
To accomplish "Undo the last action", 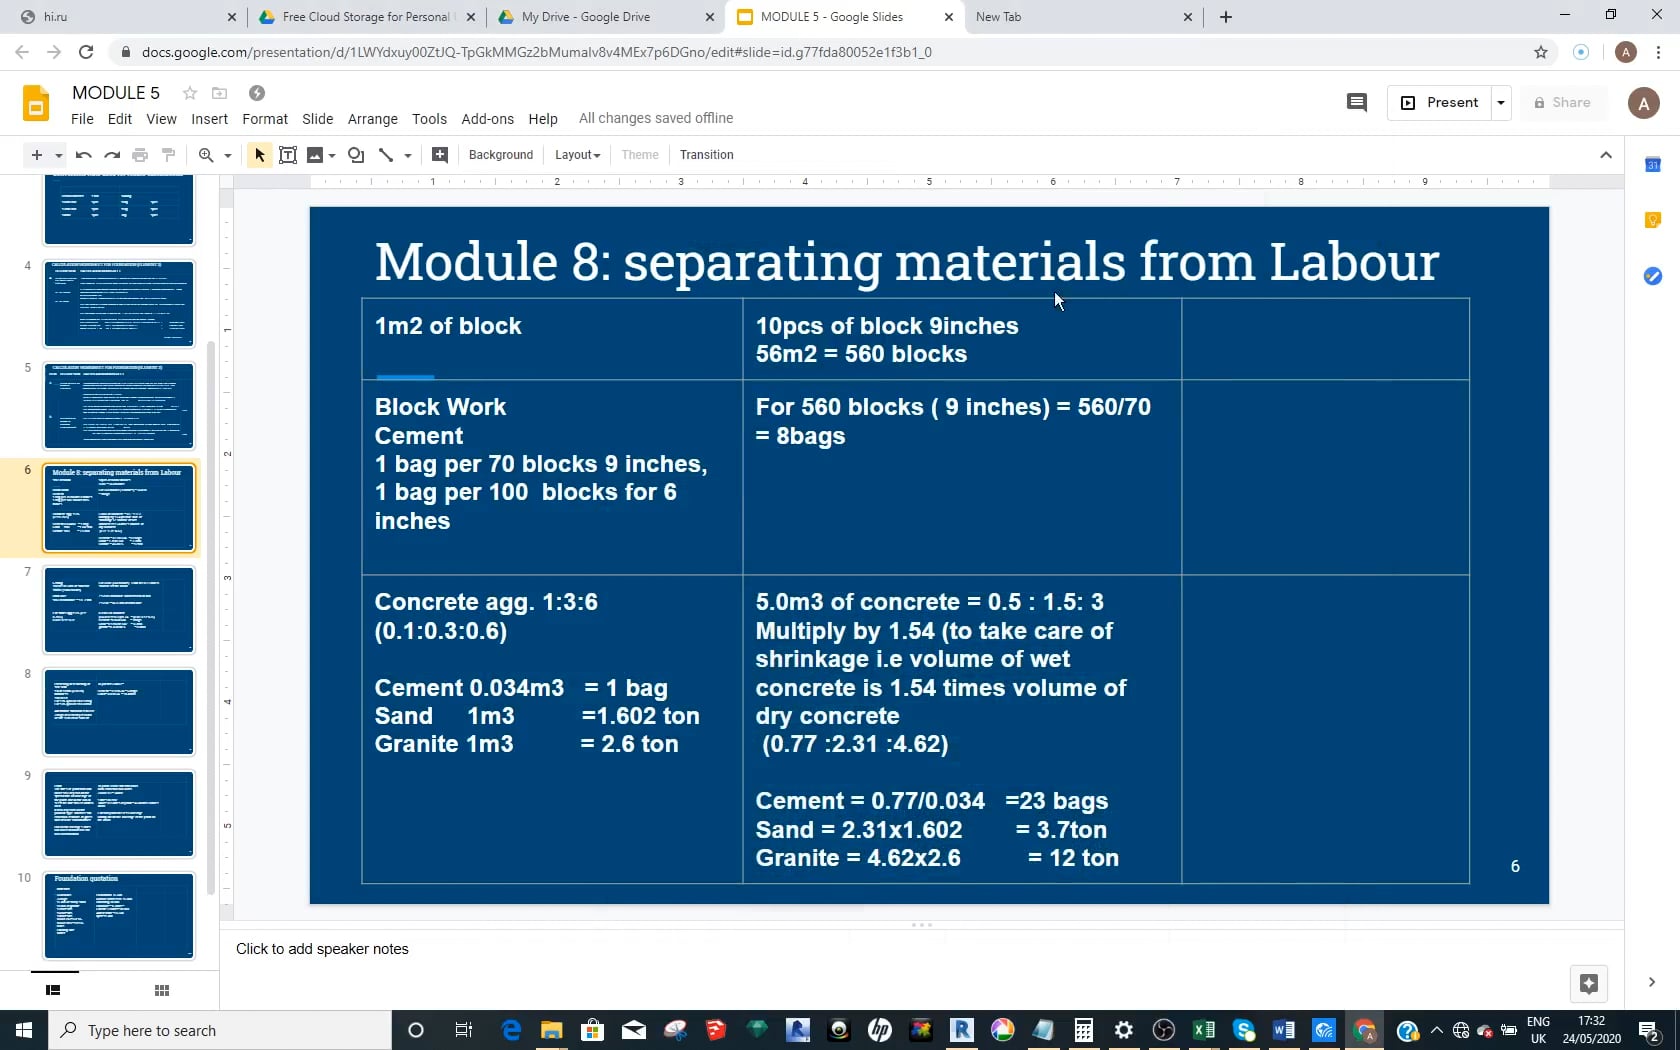I will point(84,155).
